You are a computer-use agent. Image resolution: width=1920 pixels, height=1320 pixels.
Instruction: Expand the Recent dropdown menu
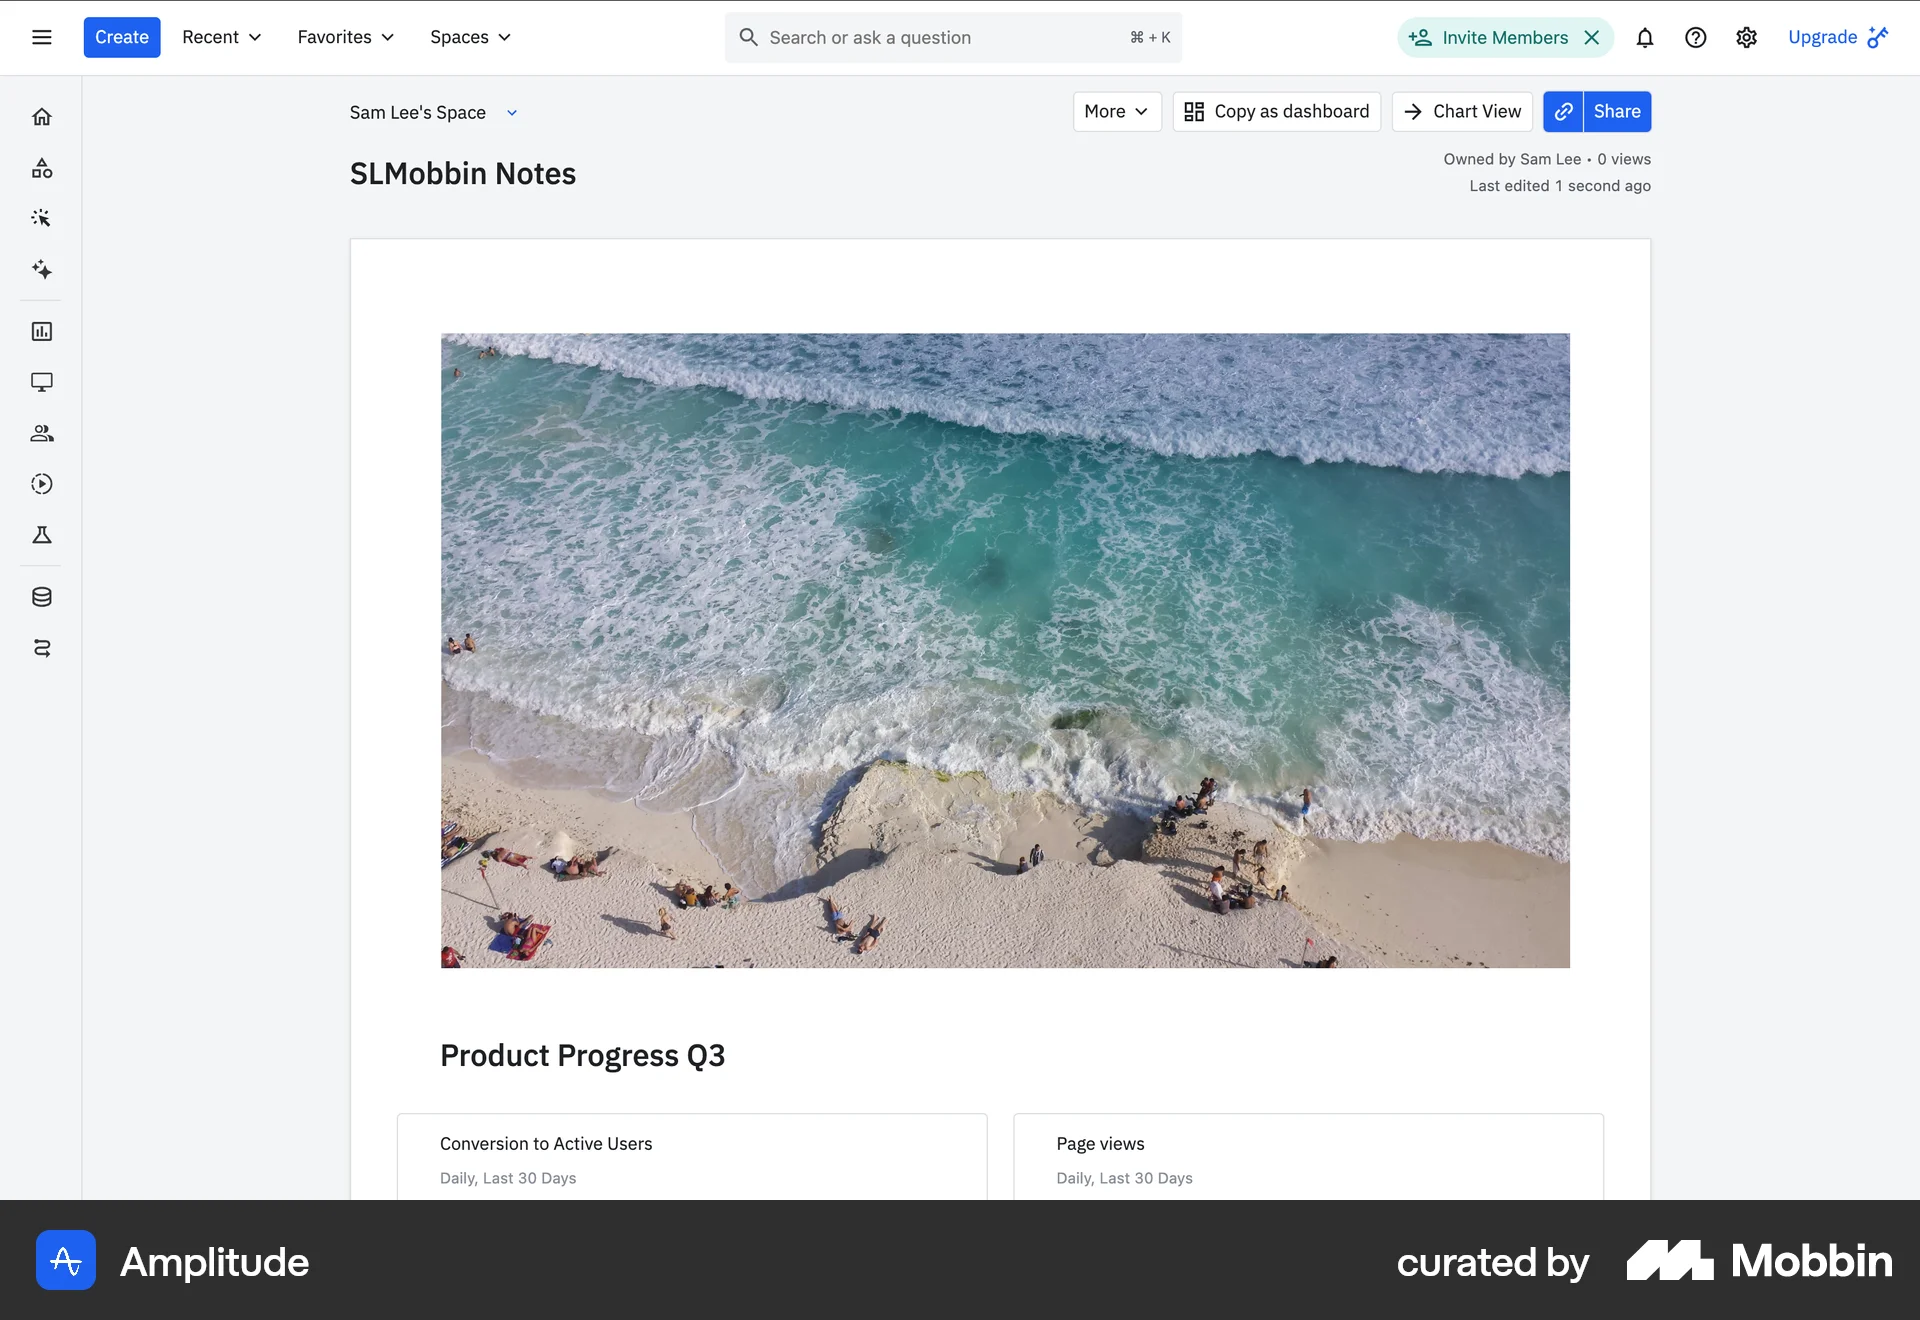221,37
